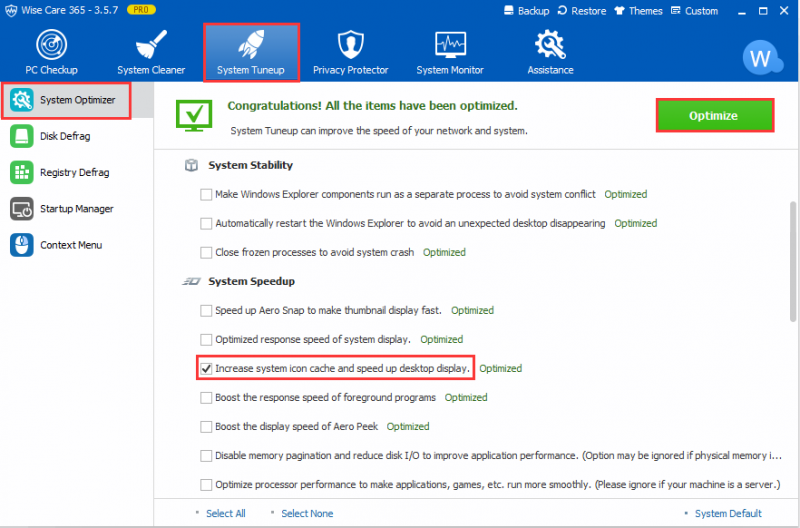Screen dimensions: 800x528
Task: Click the Backup disk icon
Action: point(509,11)
